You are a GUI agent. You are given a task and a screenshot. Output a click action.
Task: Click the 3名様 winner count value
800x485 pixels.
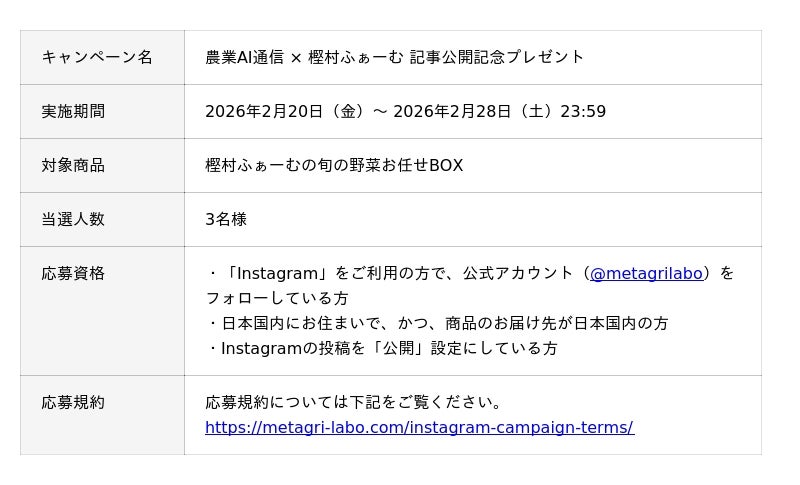coord(226,219)
